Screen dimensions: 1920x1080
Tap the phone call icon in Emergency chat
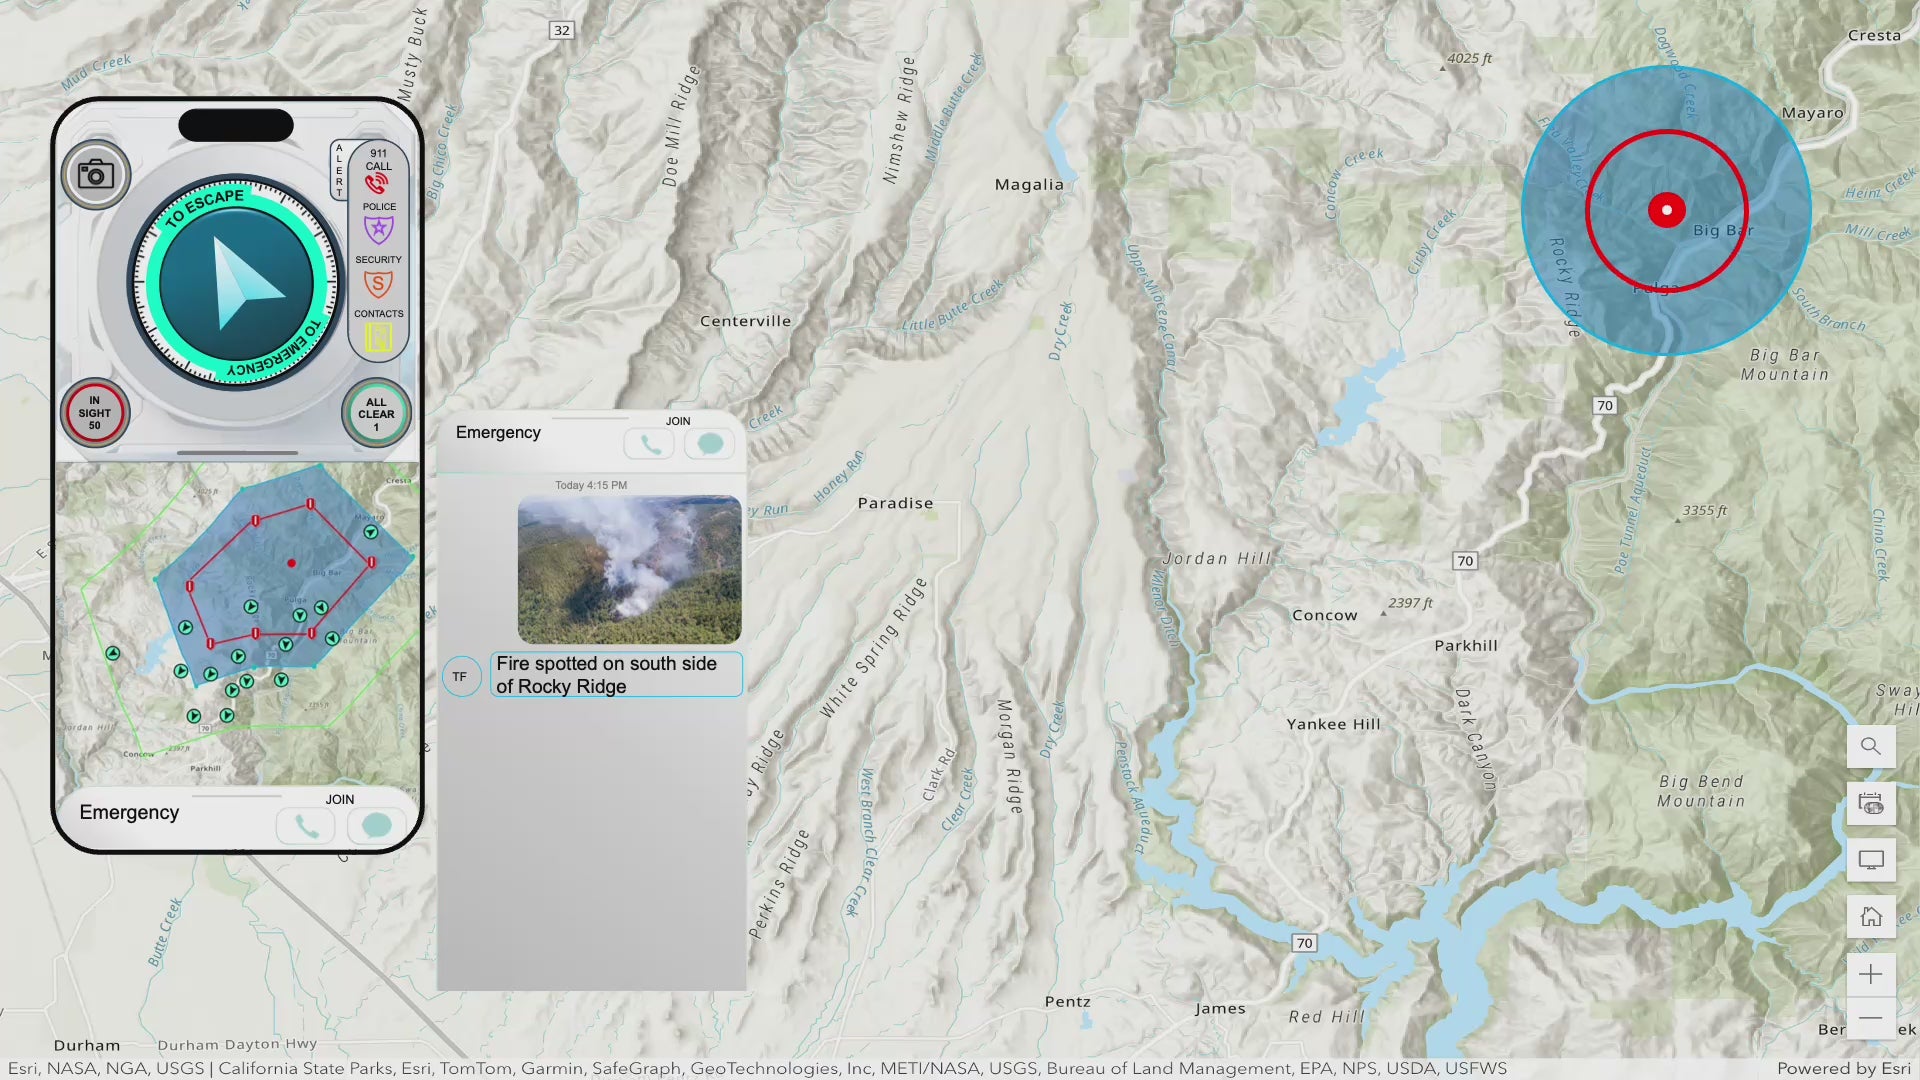click(649, 443)
